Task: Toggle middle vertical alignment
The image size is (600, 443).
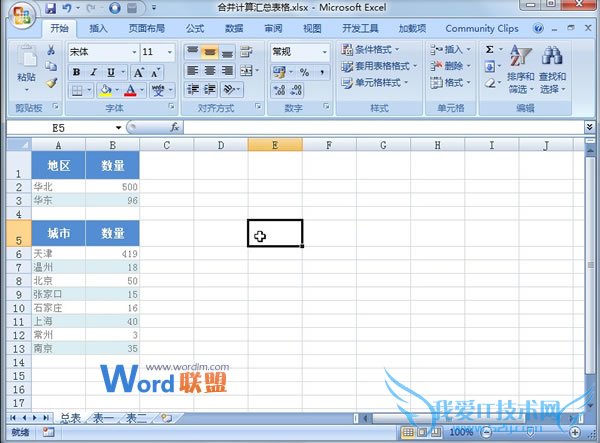Action: (210, 52)
